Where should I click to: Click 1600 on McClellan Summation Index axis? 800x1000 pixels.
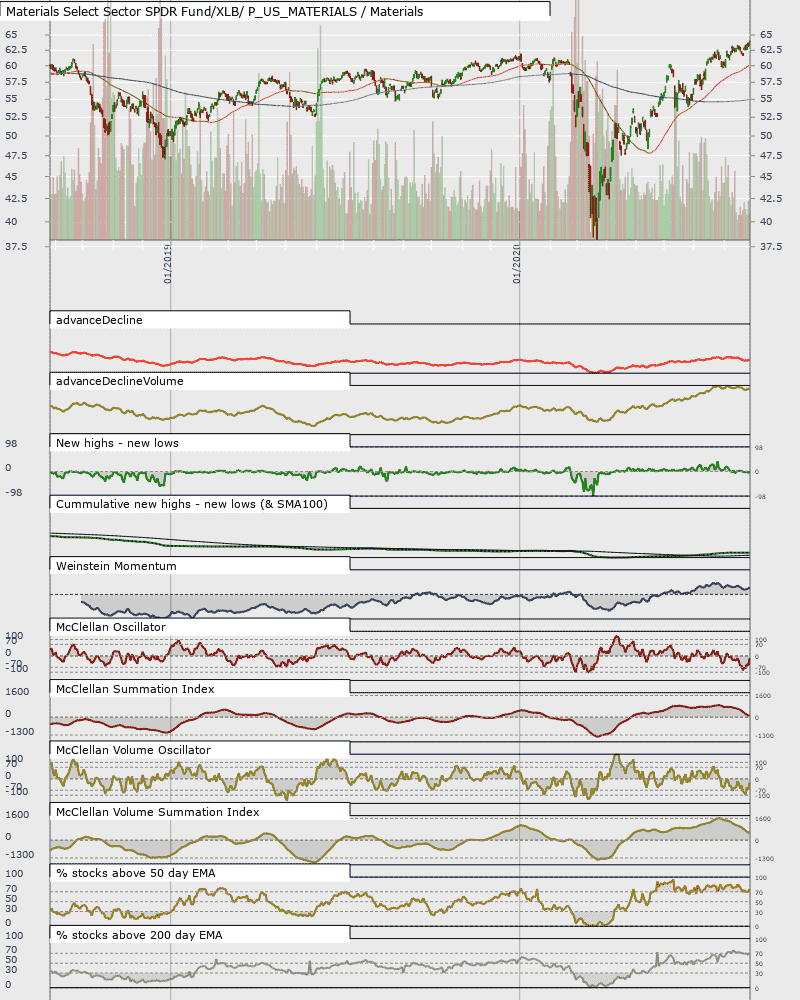[17, 692]
